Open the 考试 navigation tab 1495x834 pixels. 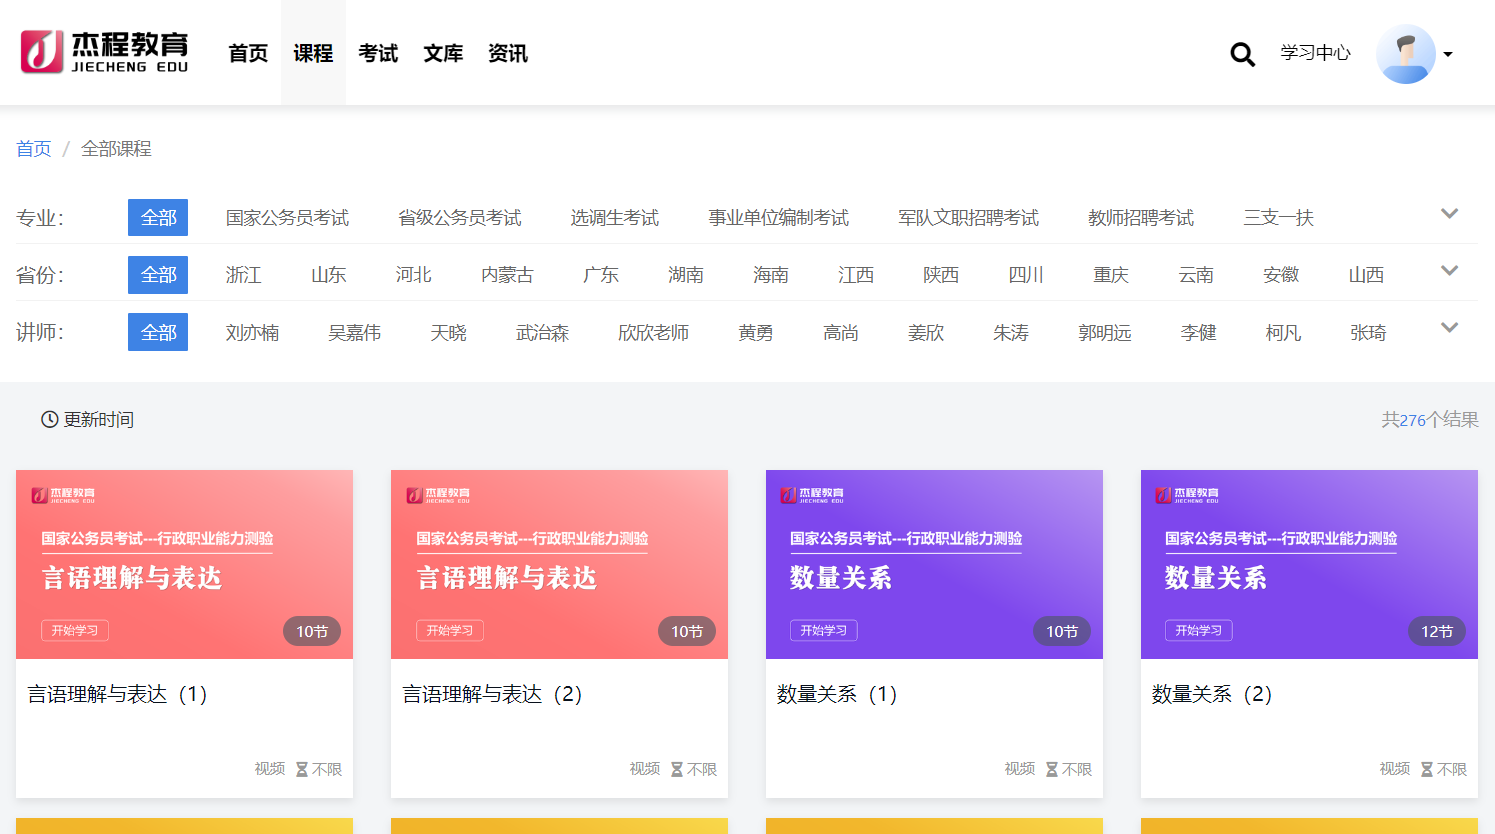378,53
